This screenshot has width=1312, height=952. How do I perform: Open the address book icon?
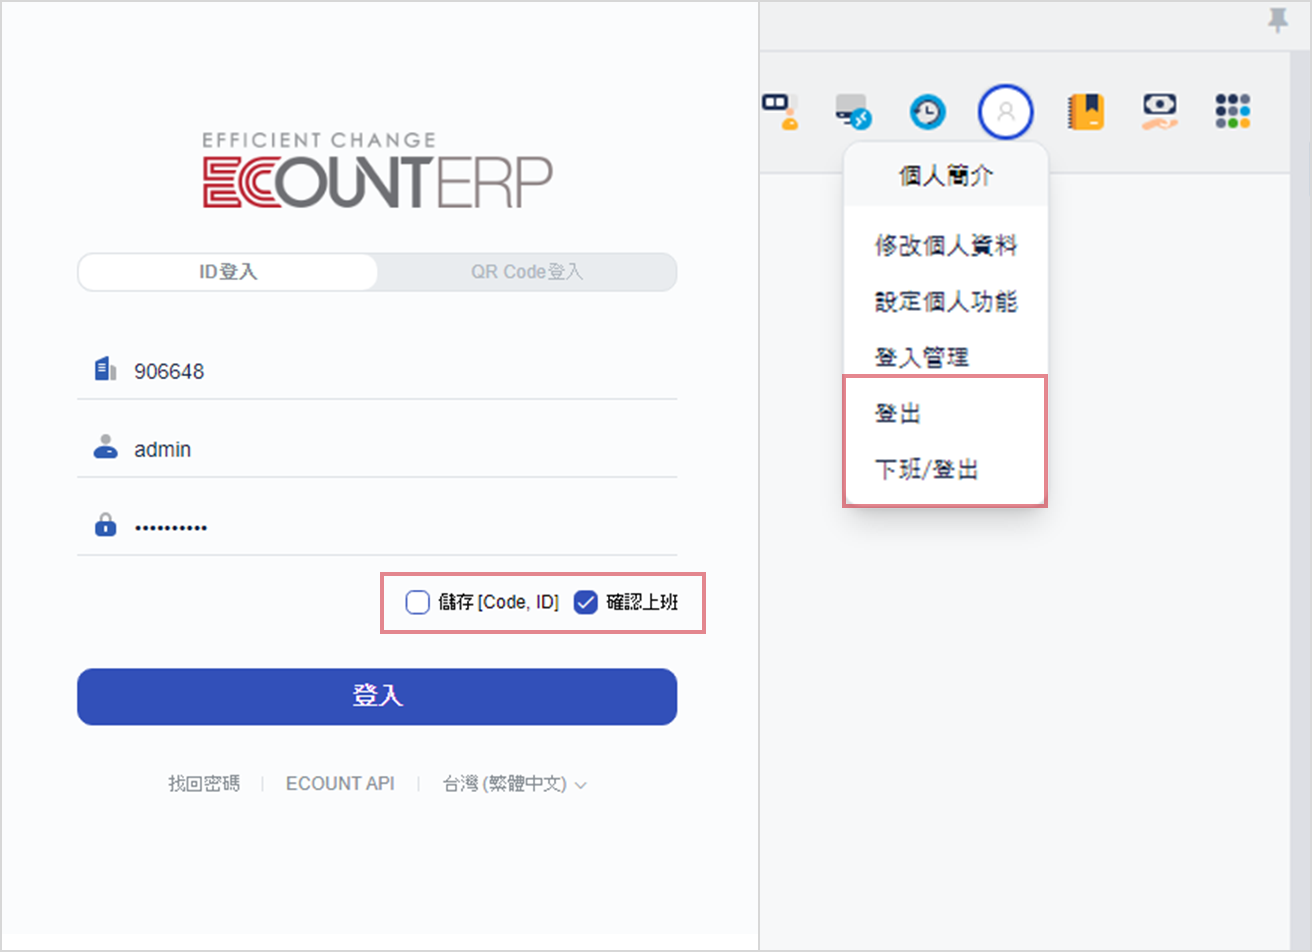(x=1086, y=111)
